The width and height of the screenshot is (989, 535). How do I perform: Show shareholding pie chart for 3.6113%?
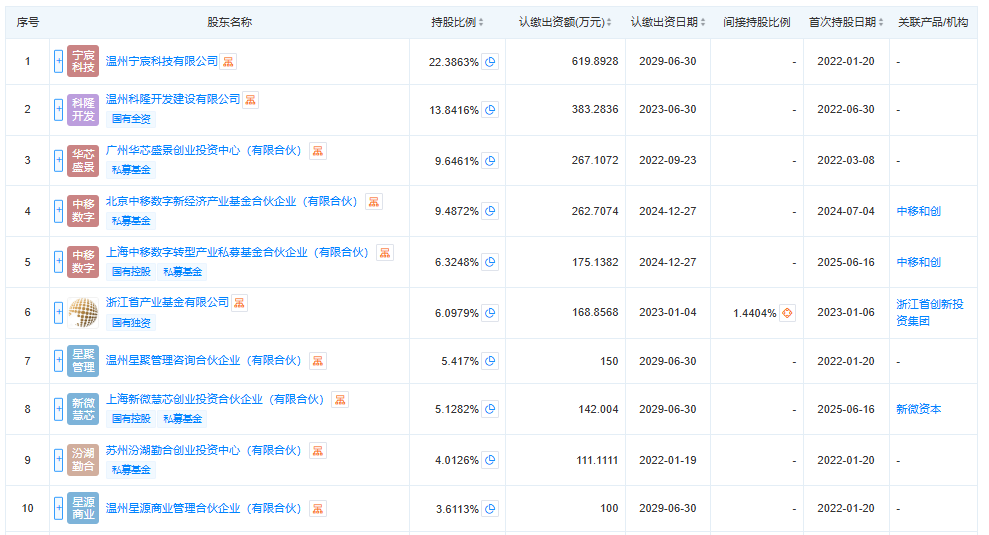click(490, 509)
